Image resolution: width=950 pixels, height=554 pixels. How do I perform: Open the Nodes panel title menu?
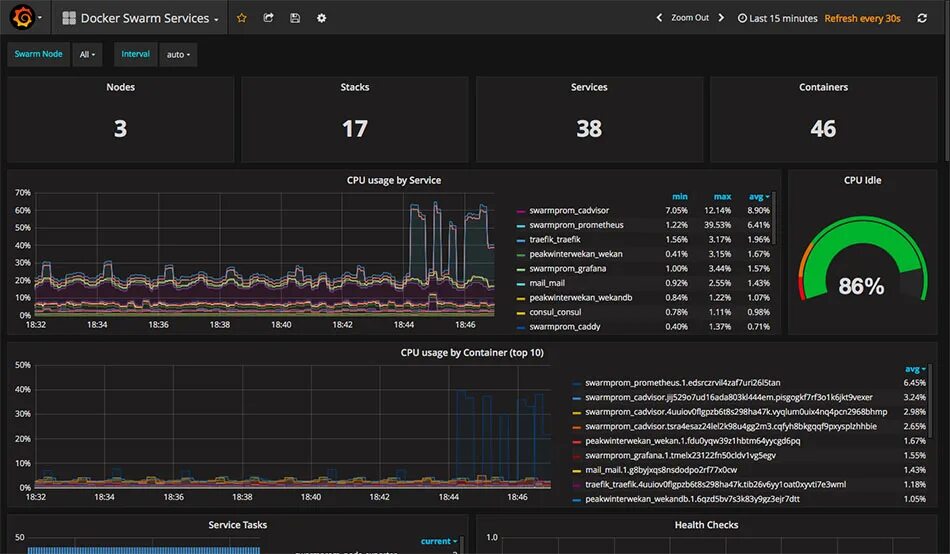(x=121, y=87)
